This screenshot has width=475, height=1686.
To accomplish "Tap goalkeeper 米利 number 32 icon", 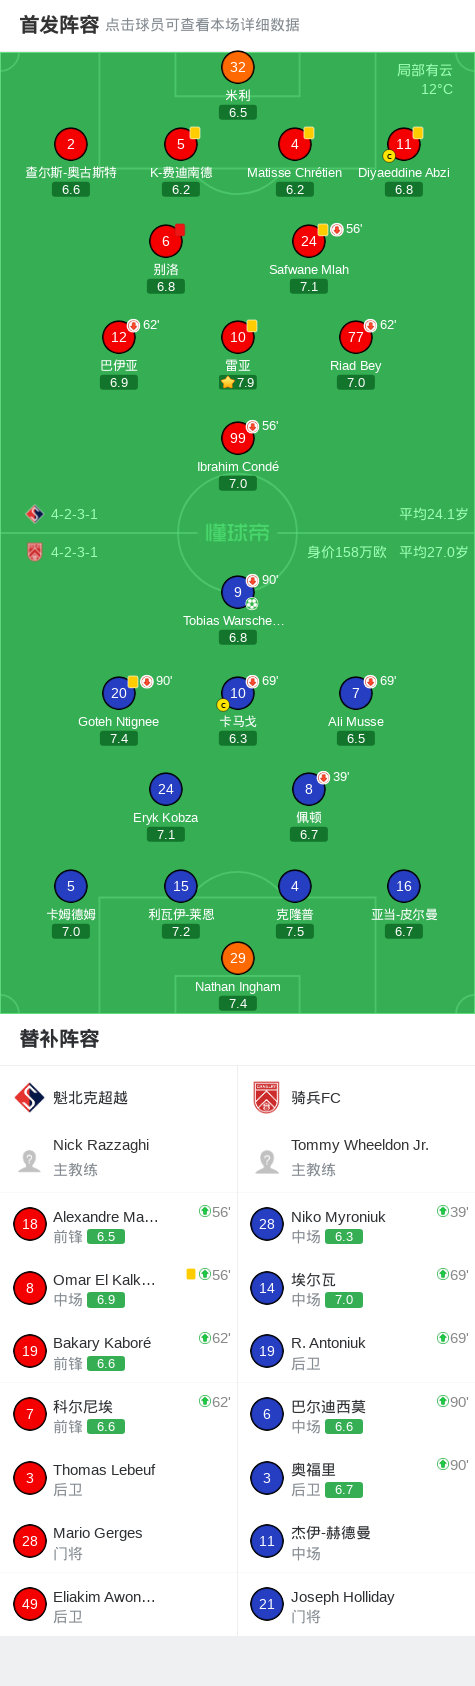I will coord(237,68).
